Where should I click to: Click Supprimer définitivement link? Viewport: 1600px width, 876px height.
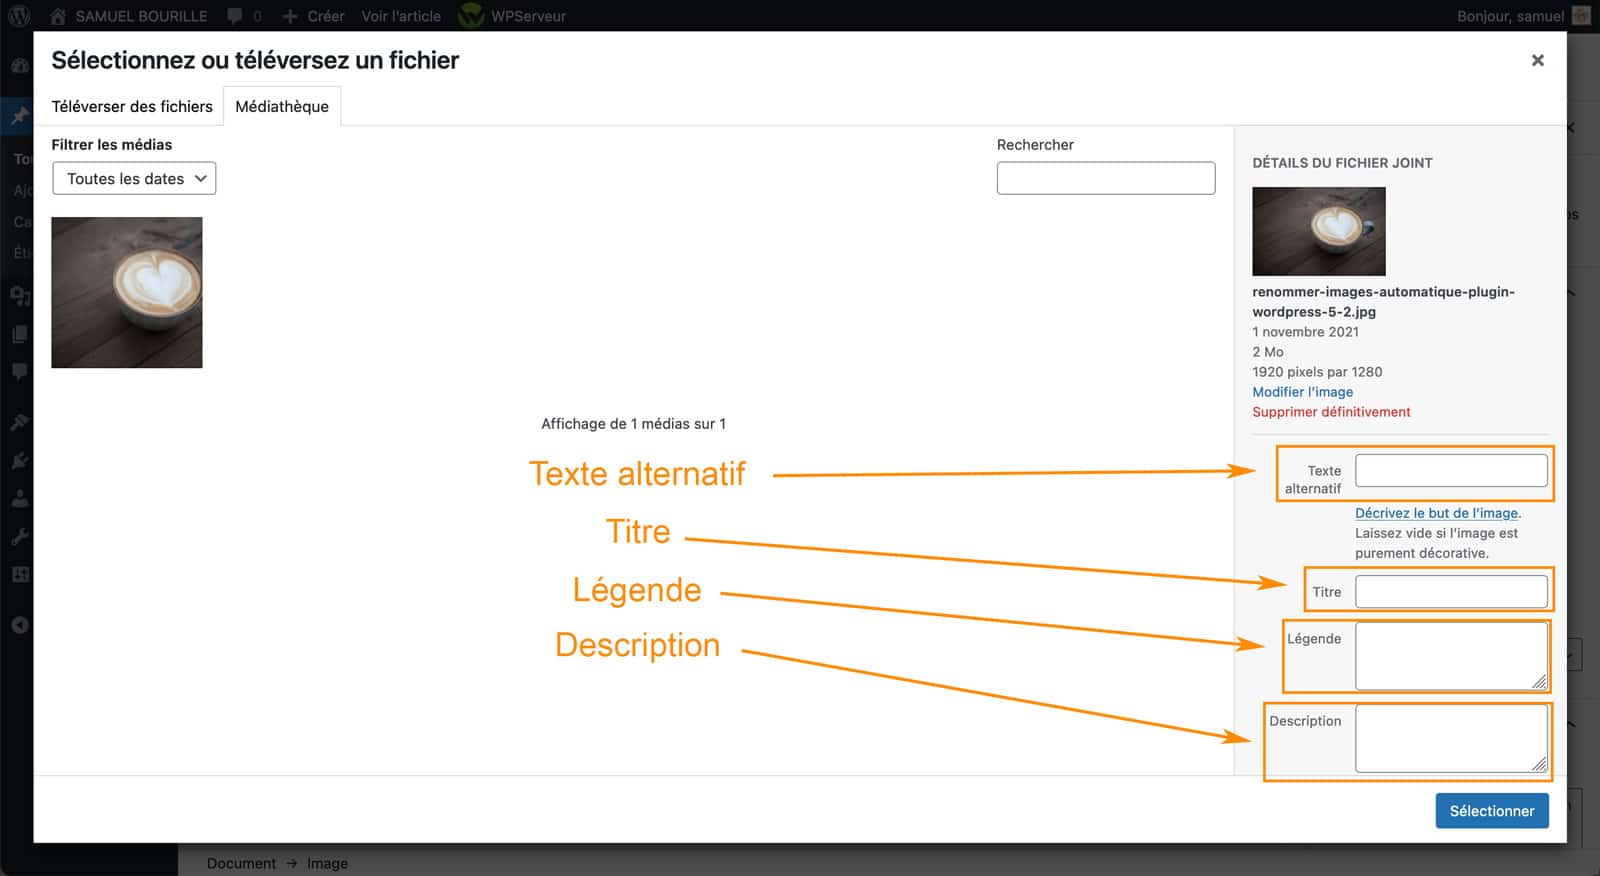click(x=1331, y=412)
